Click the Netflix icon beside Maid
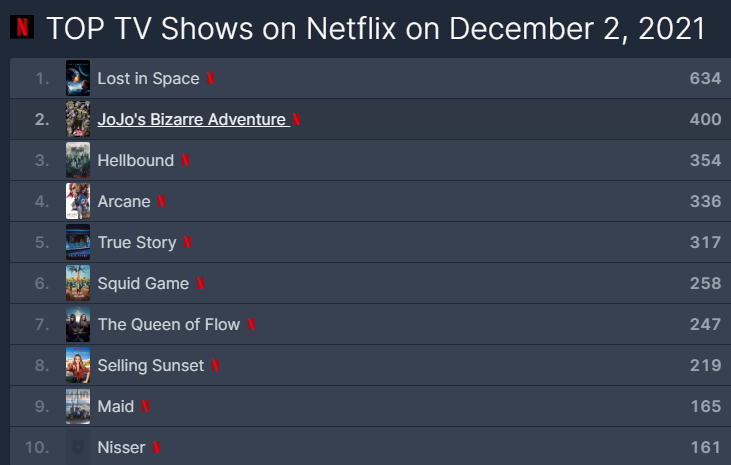731x465 pixels. (145, 407)
